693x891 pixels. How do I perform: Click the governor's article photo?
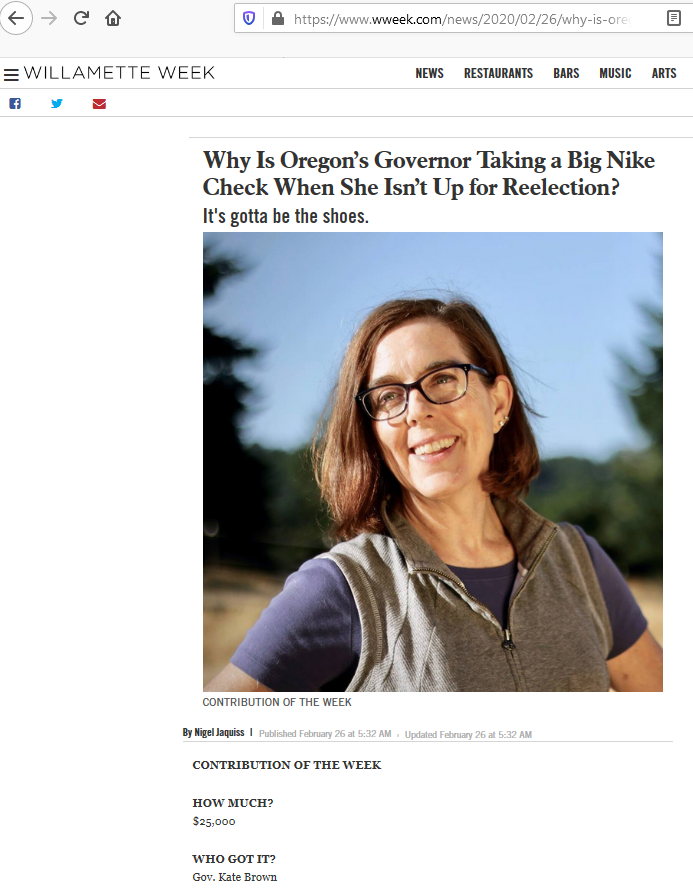[433, 461]
